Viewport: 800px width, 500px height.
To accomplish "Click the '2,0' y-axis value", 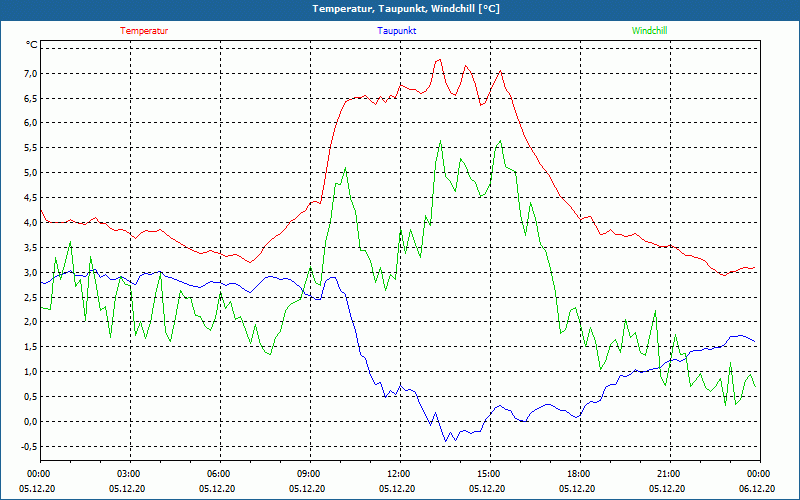I will click(31, 322).
